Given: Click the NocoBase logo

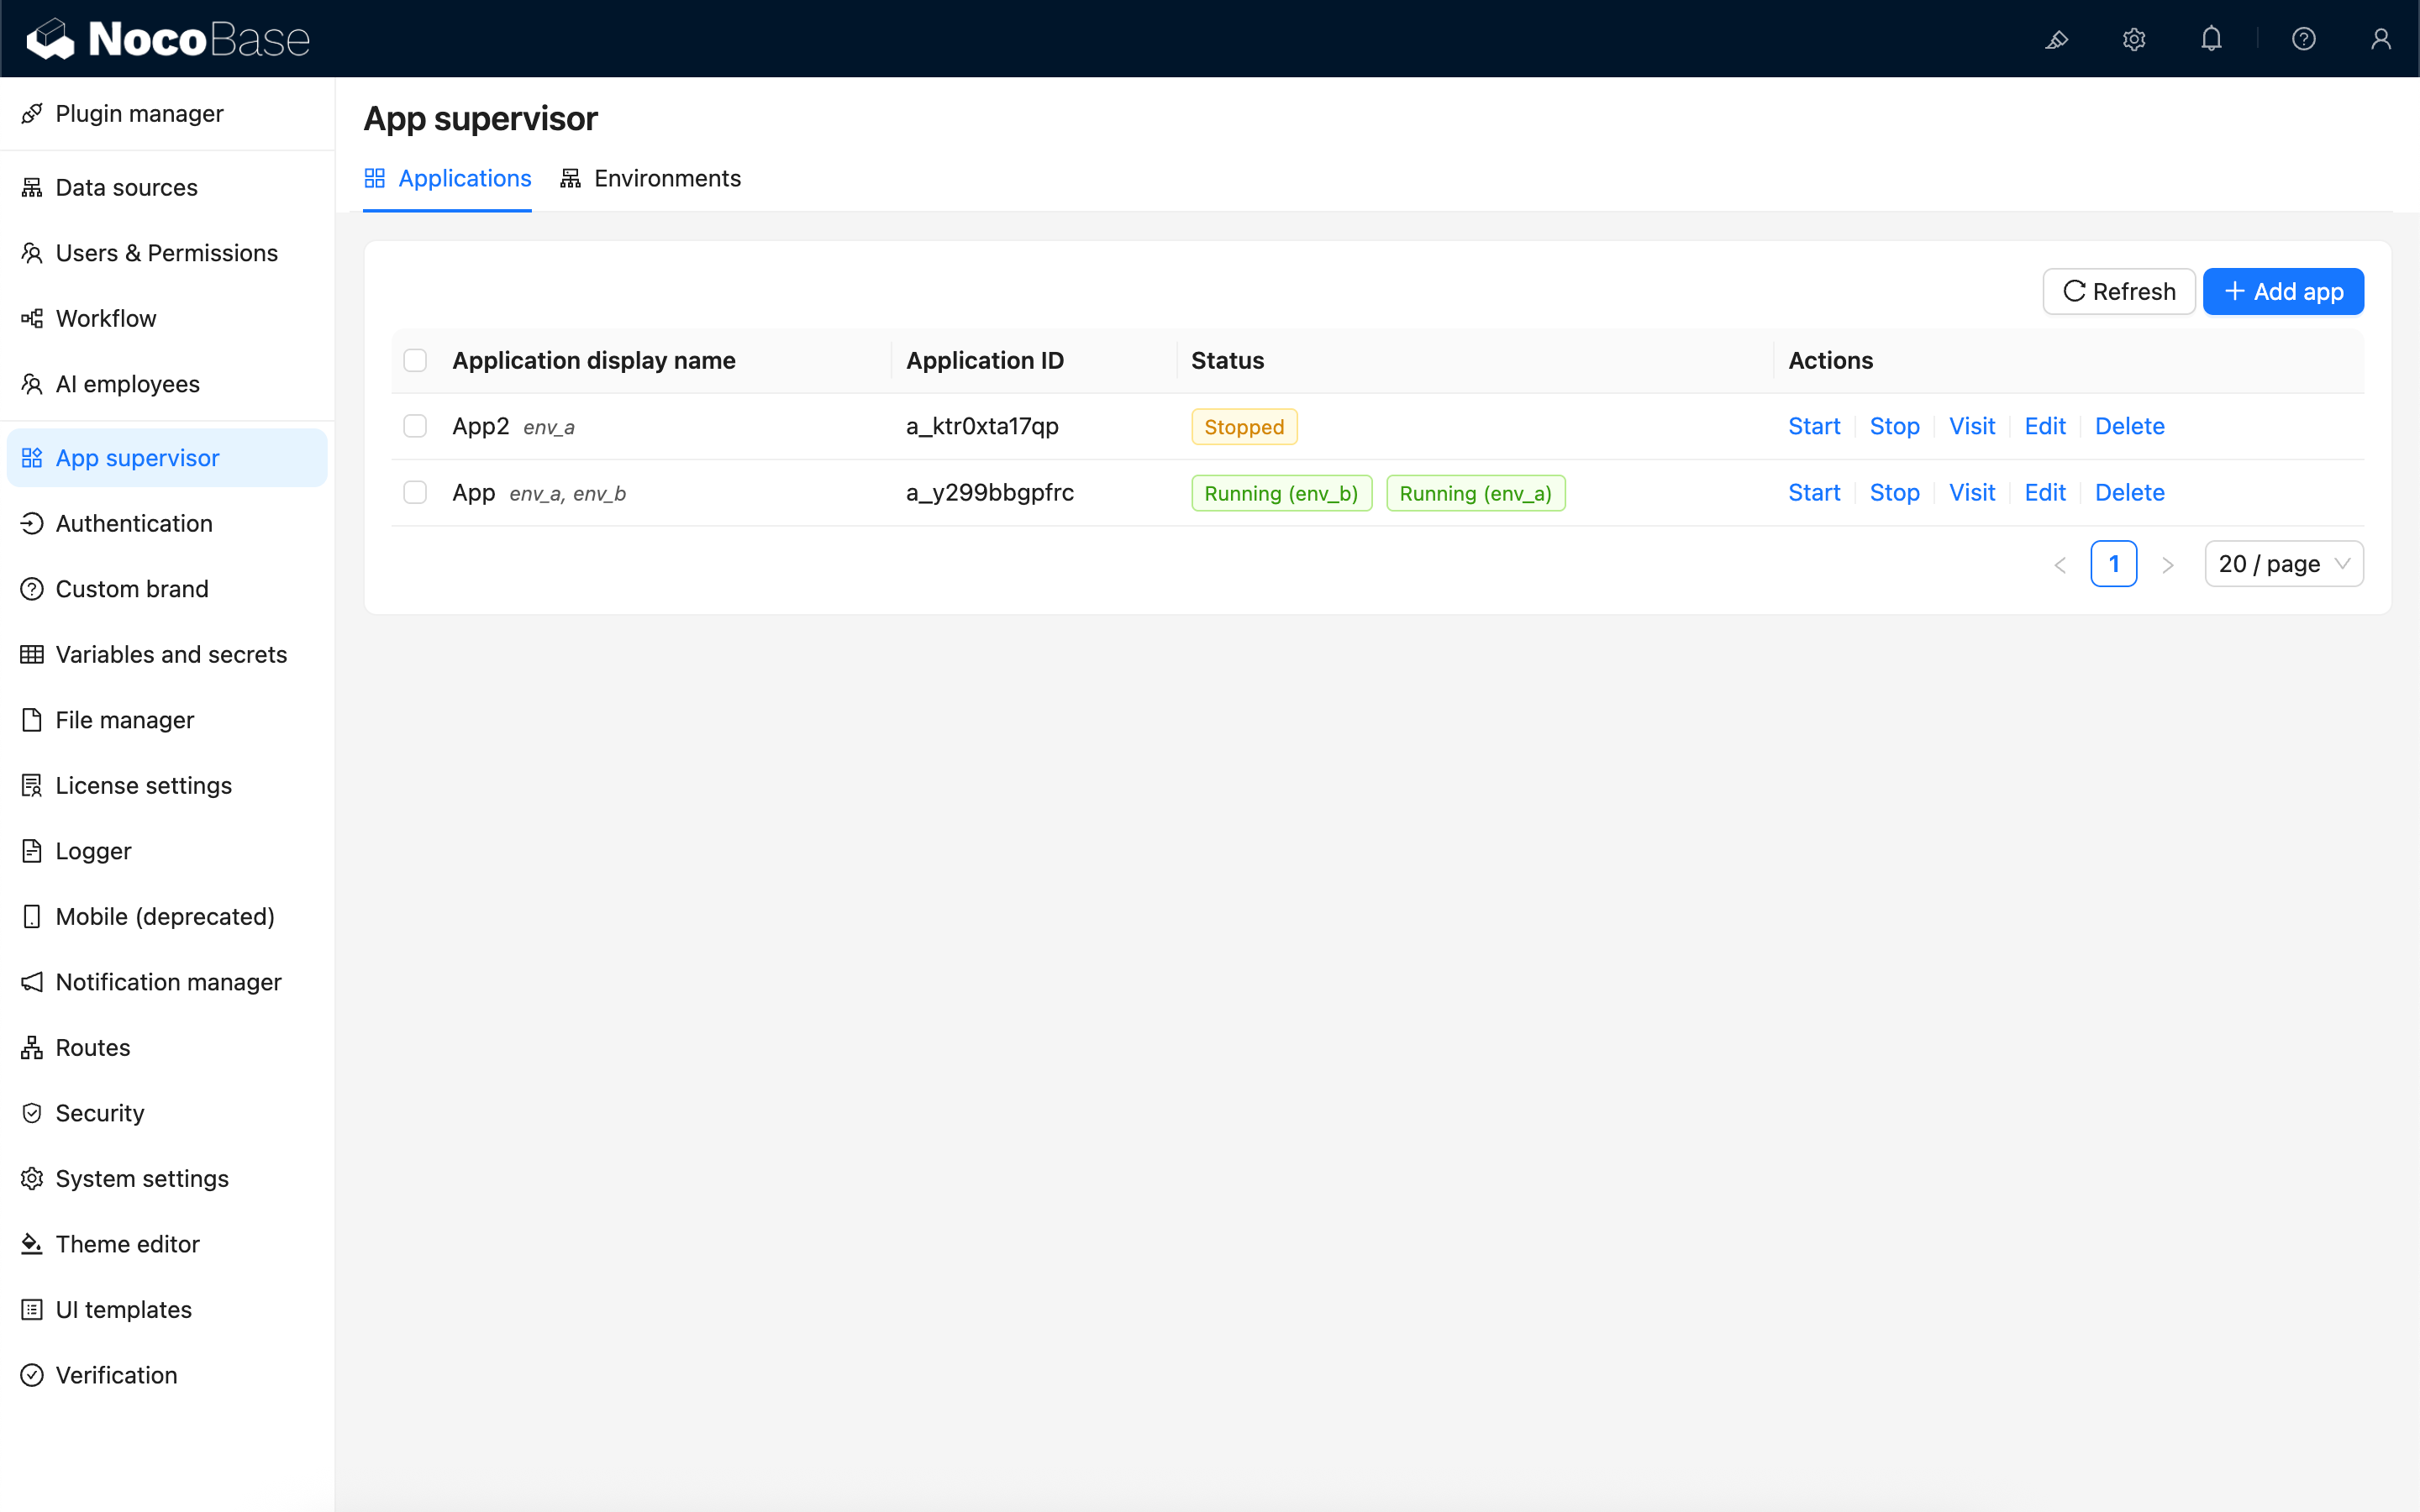Looking at the screenshot, I should [168, 39].
